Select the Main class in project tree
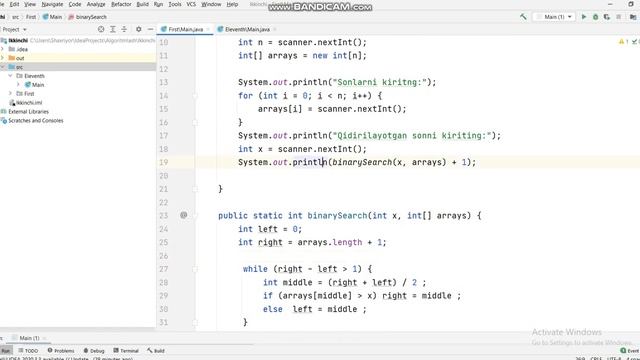Screen dimensions: 640x360 pos(34,84)
